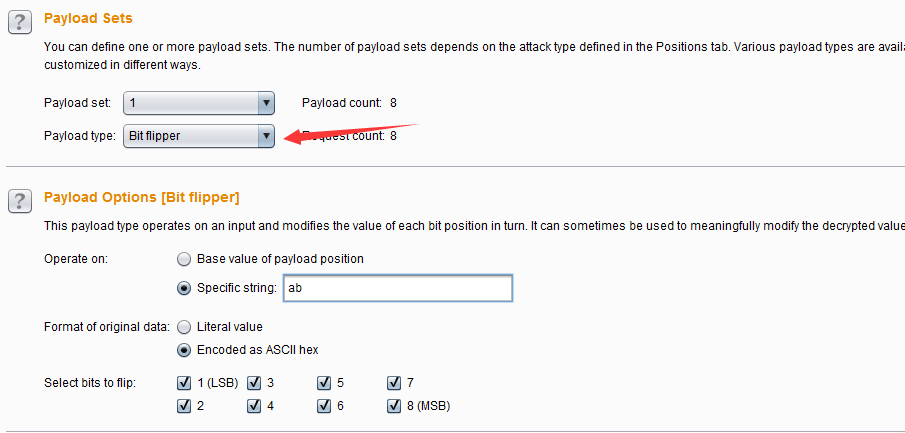
Task: Uncheck the bit 1 (LSB) checkbox
Action: 184,383
